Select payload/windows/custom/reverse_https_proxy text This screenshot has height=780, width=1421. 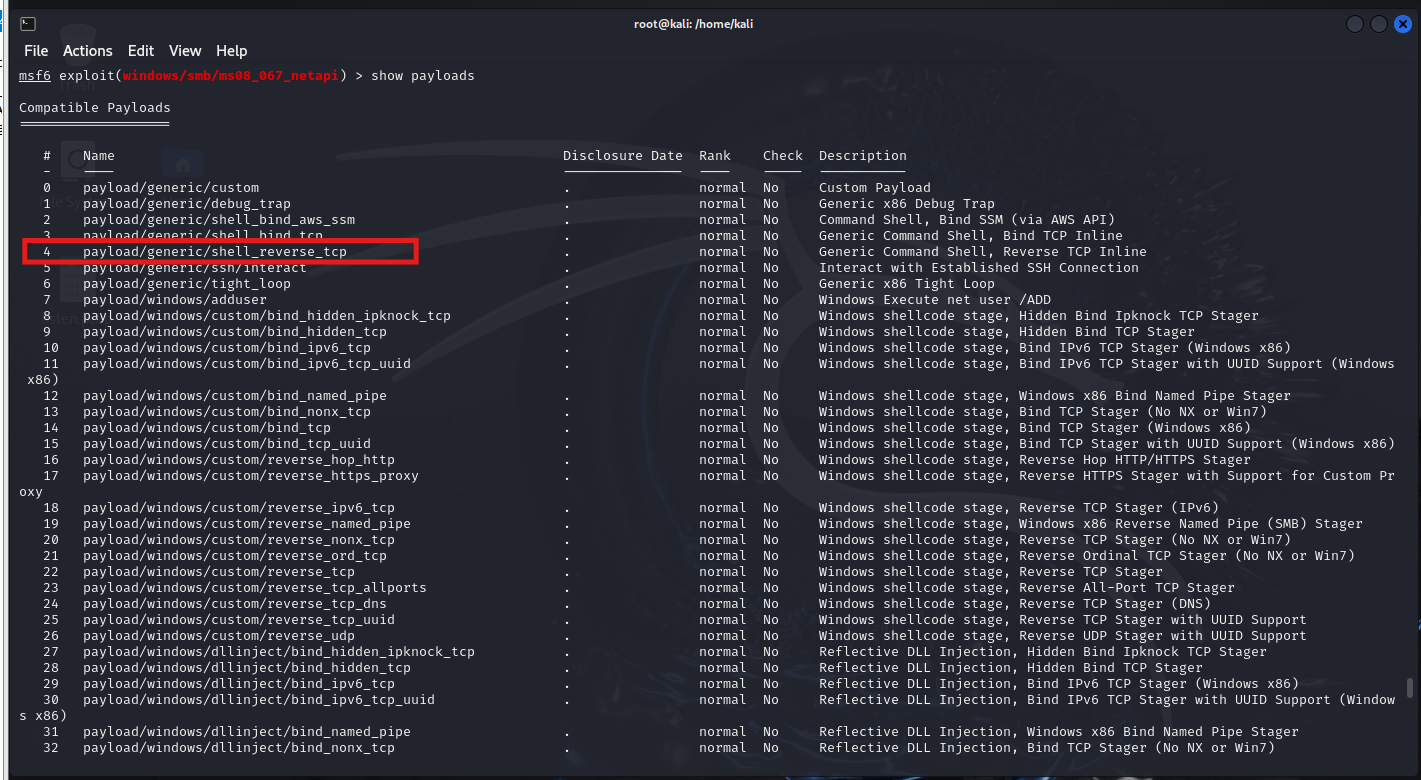click(x=251, y=476)
